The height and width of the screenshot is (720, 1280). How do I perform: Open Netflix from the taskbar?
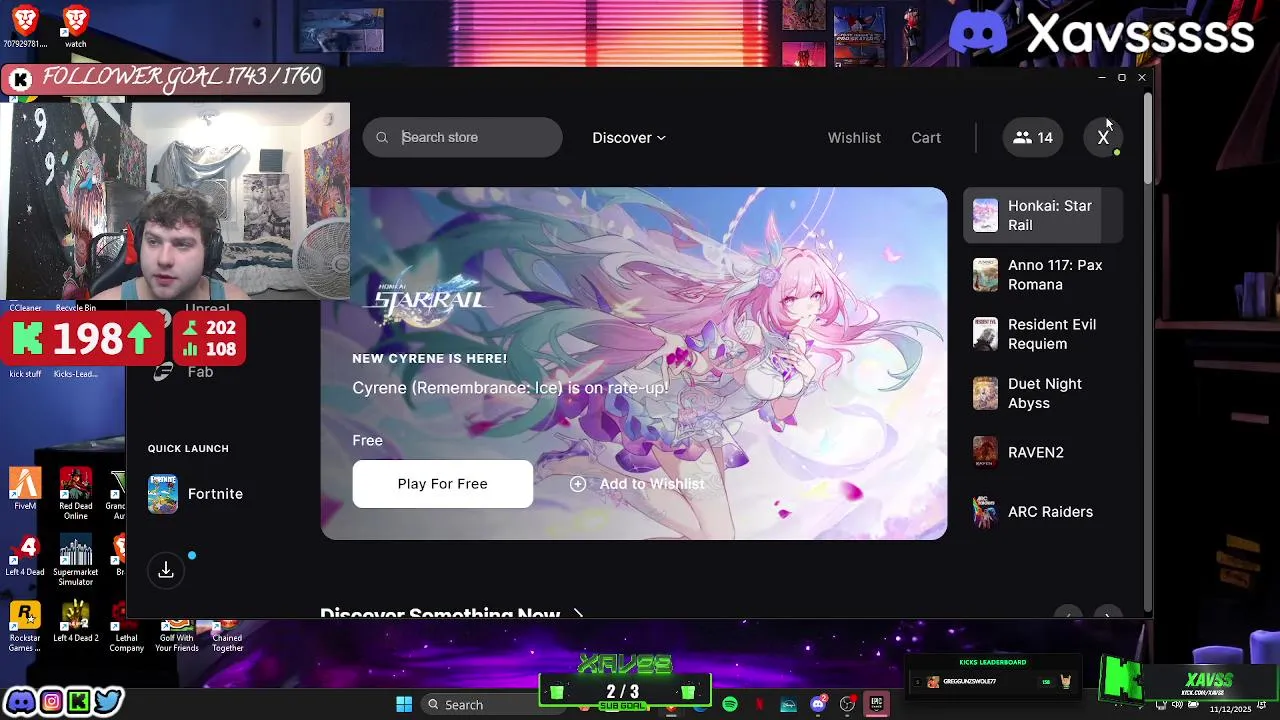click(x=759, y=705)
